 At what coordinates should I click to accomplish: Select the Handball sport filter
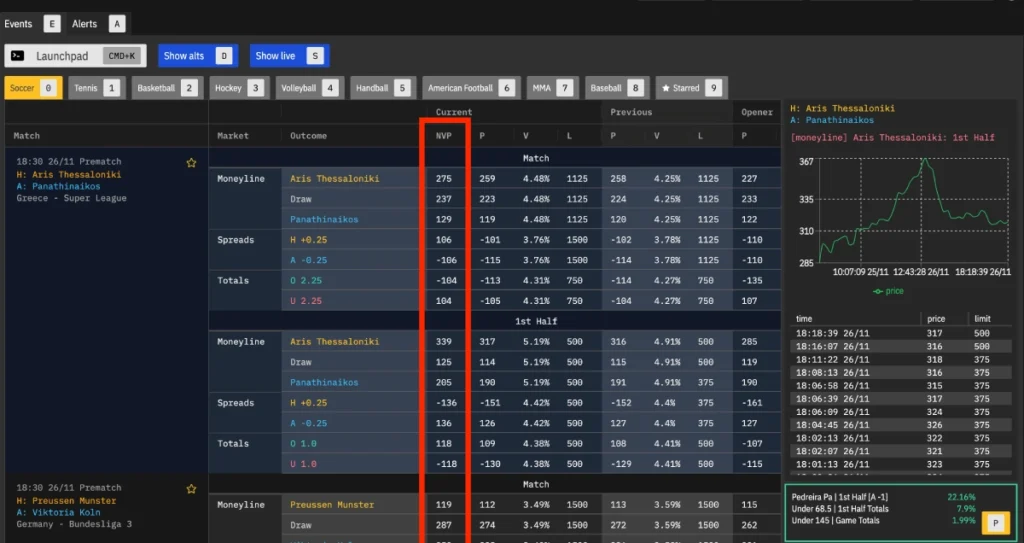[383, 88]
